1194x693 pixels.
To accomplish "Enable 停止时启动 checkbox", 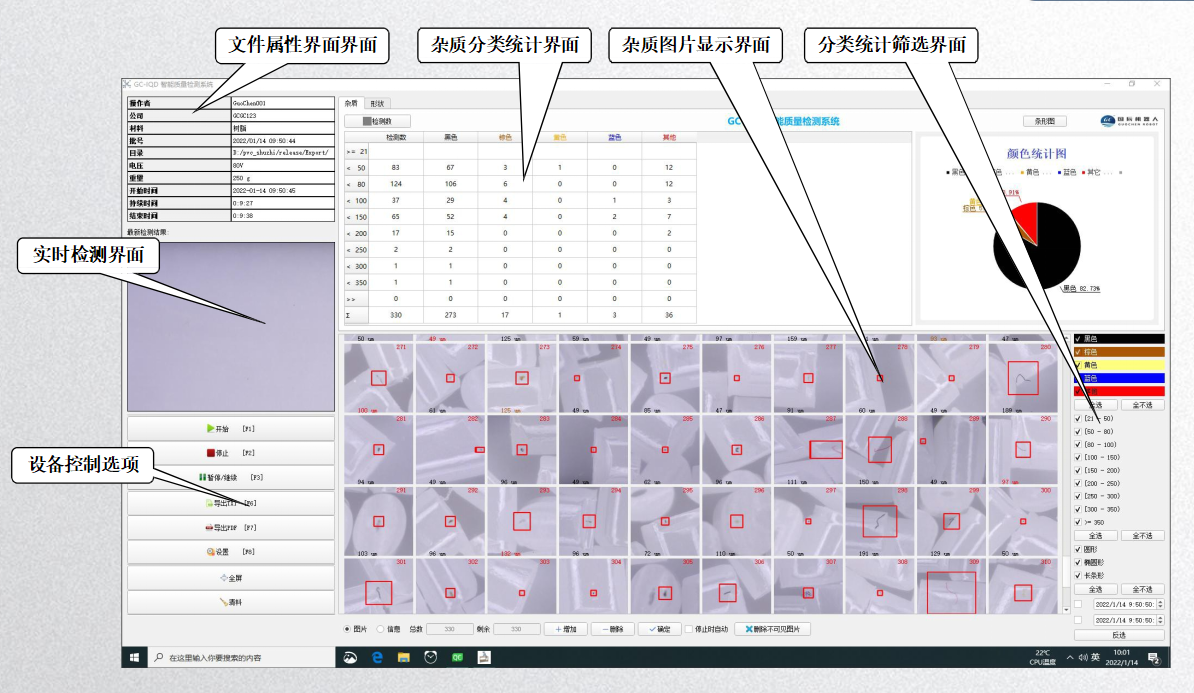I will tap(689, 629).
